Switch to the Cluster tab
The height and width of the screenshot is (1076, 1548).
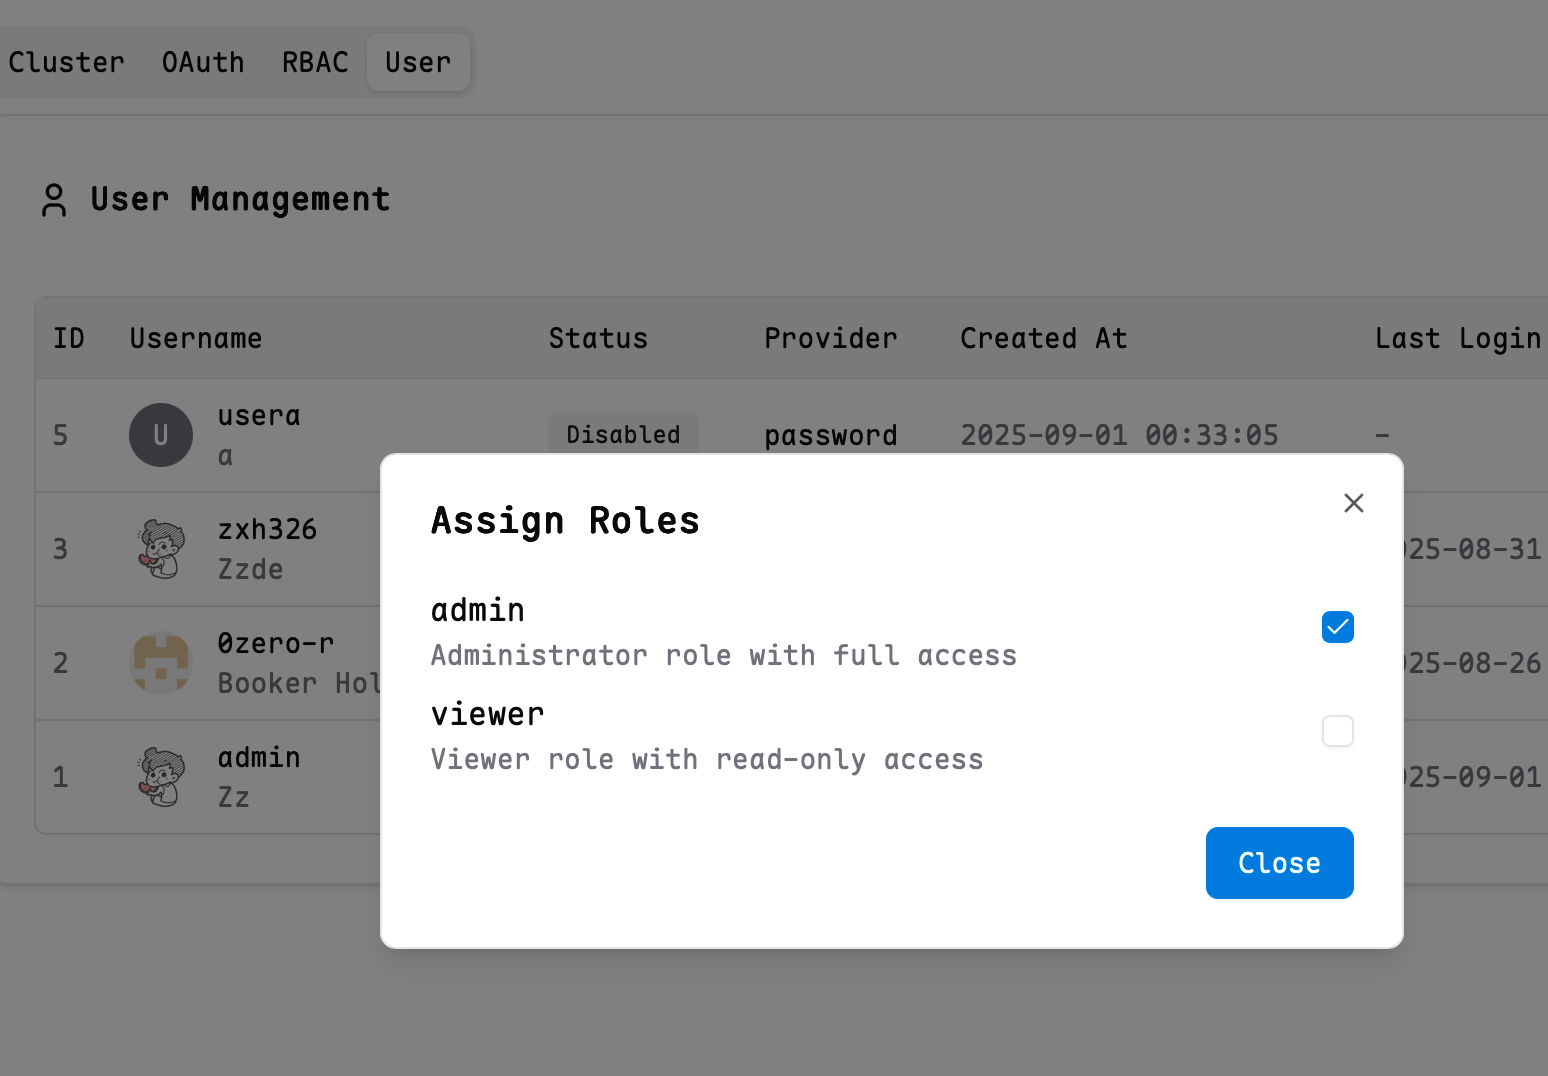(66, 62)
